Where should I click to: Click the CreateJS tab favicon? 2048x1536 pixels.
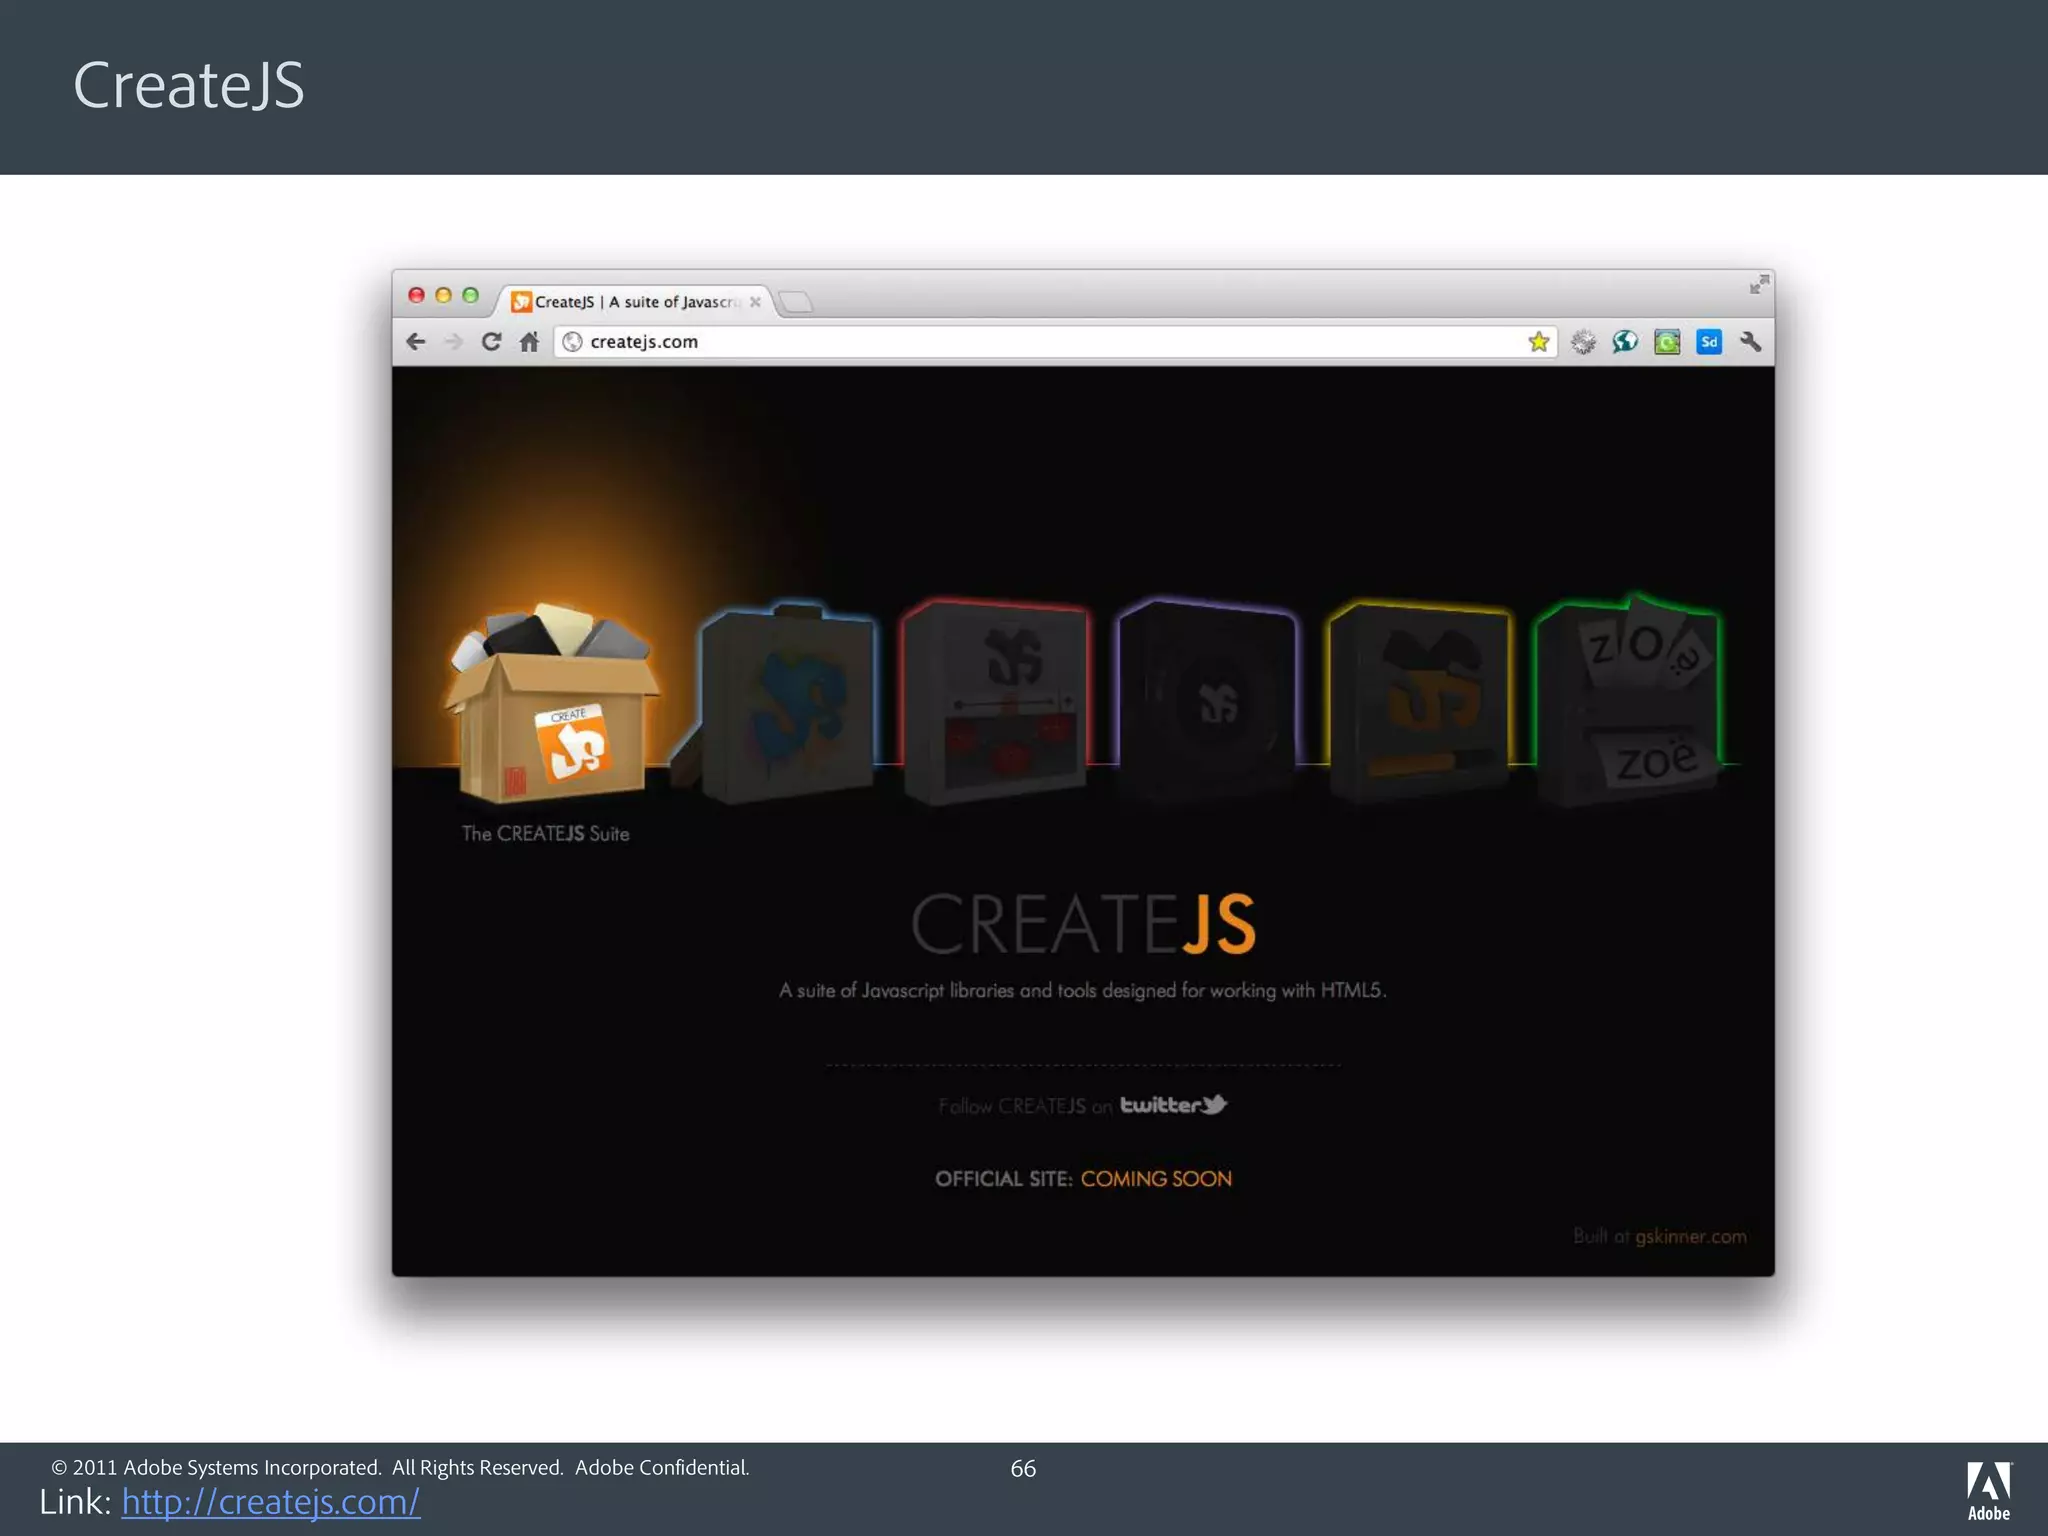tap(521, 301)
